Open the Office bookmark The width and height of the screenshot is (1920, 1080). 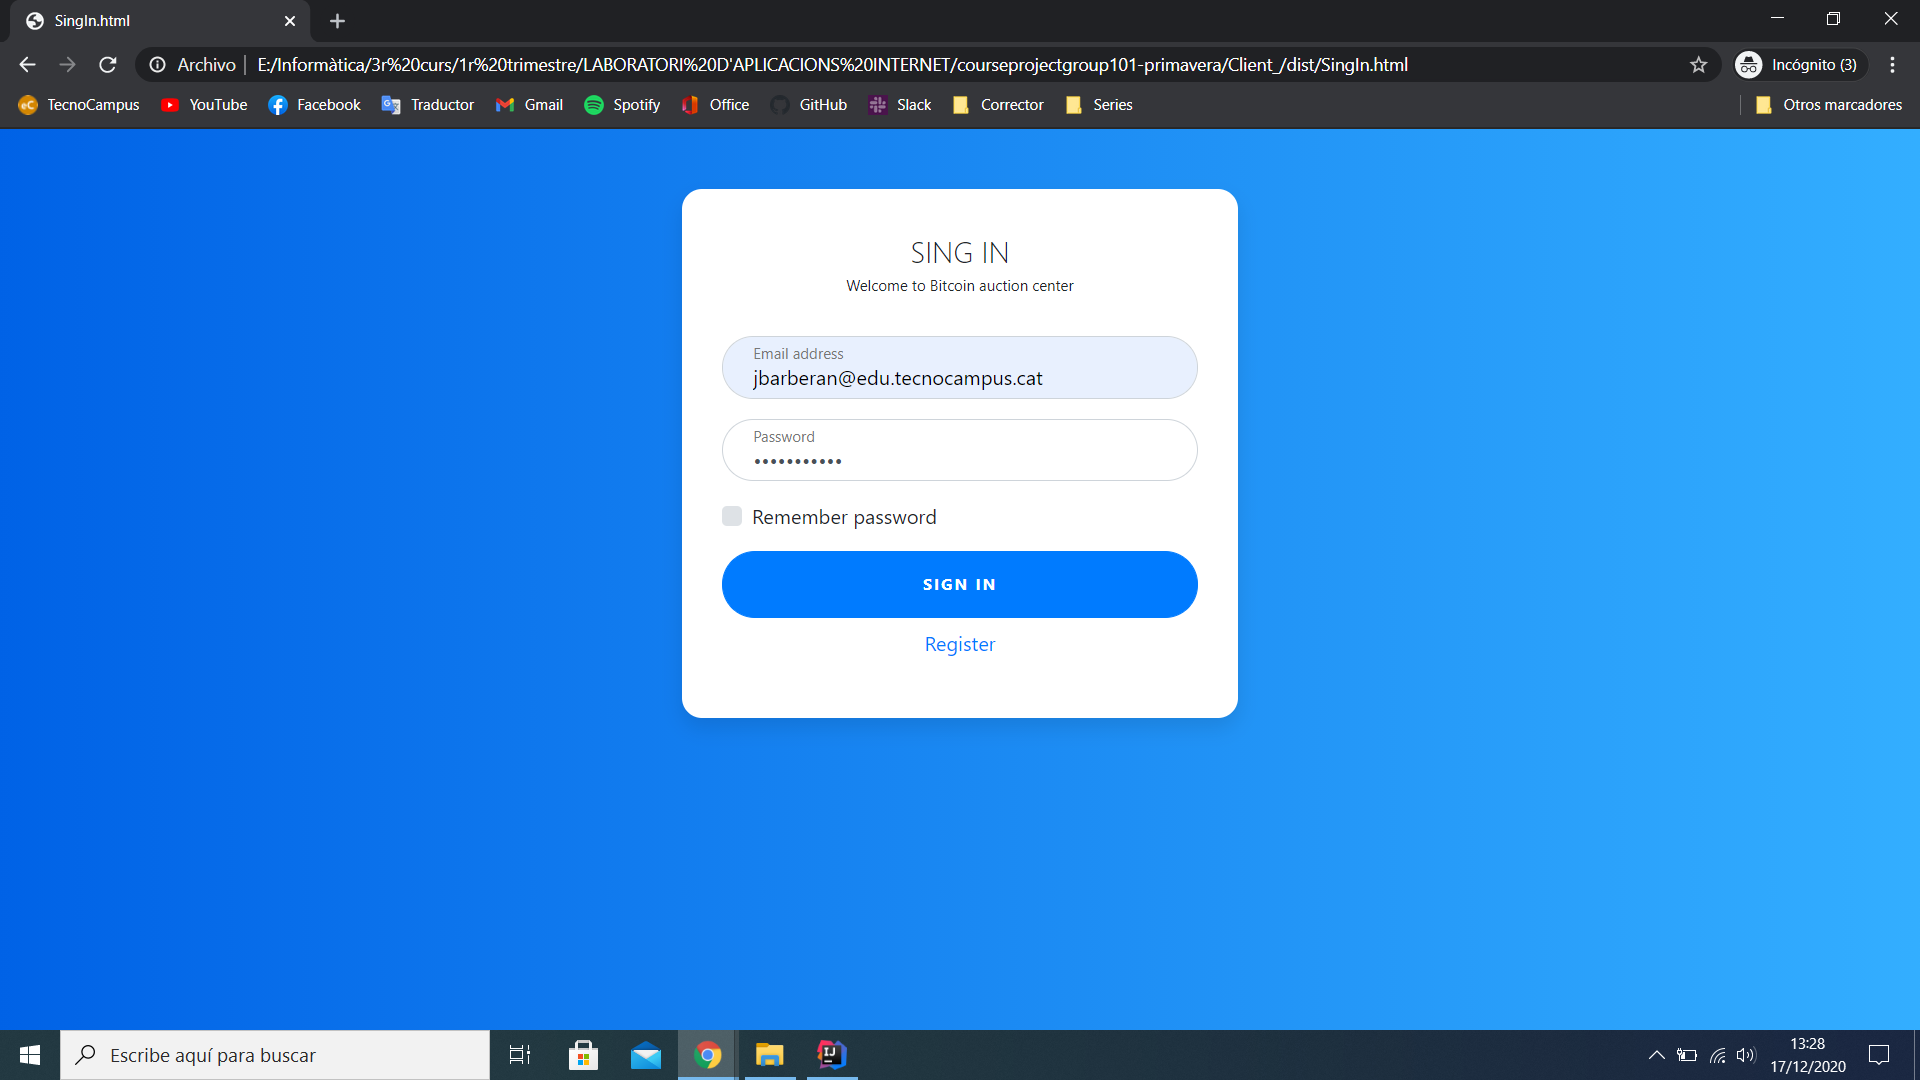coord(714,104)
